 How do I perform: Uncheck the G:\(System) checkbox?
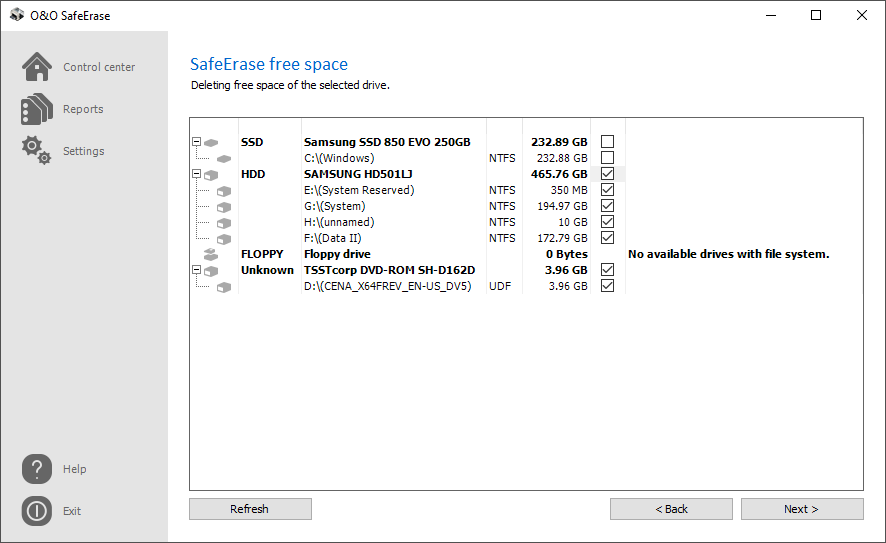click(x=607, y=206)
